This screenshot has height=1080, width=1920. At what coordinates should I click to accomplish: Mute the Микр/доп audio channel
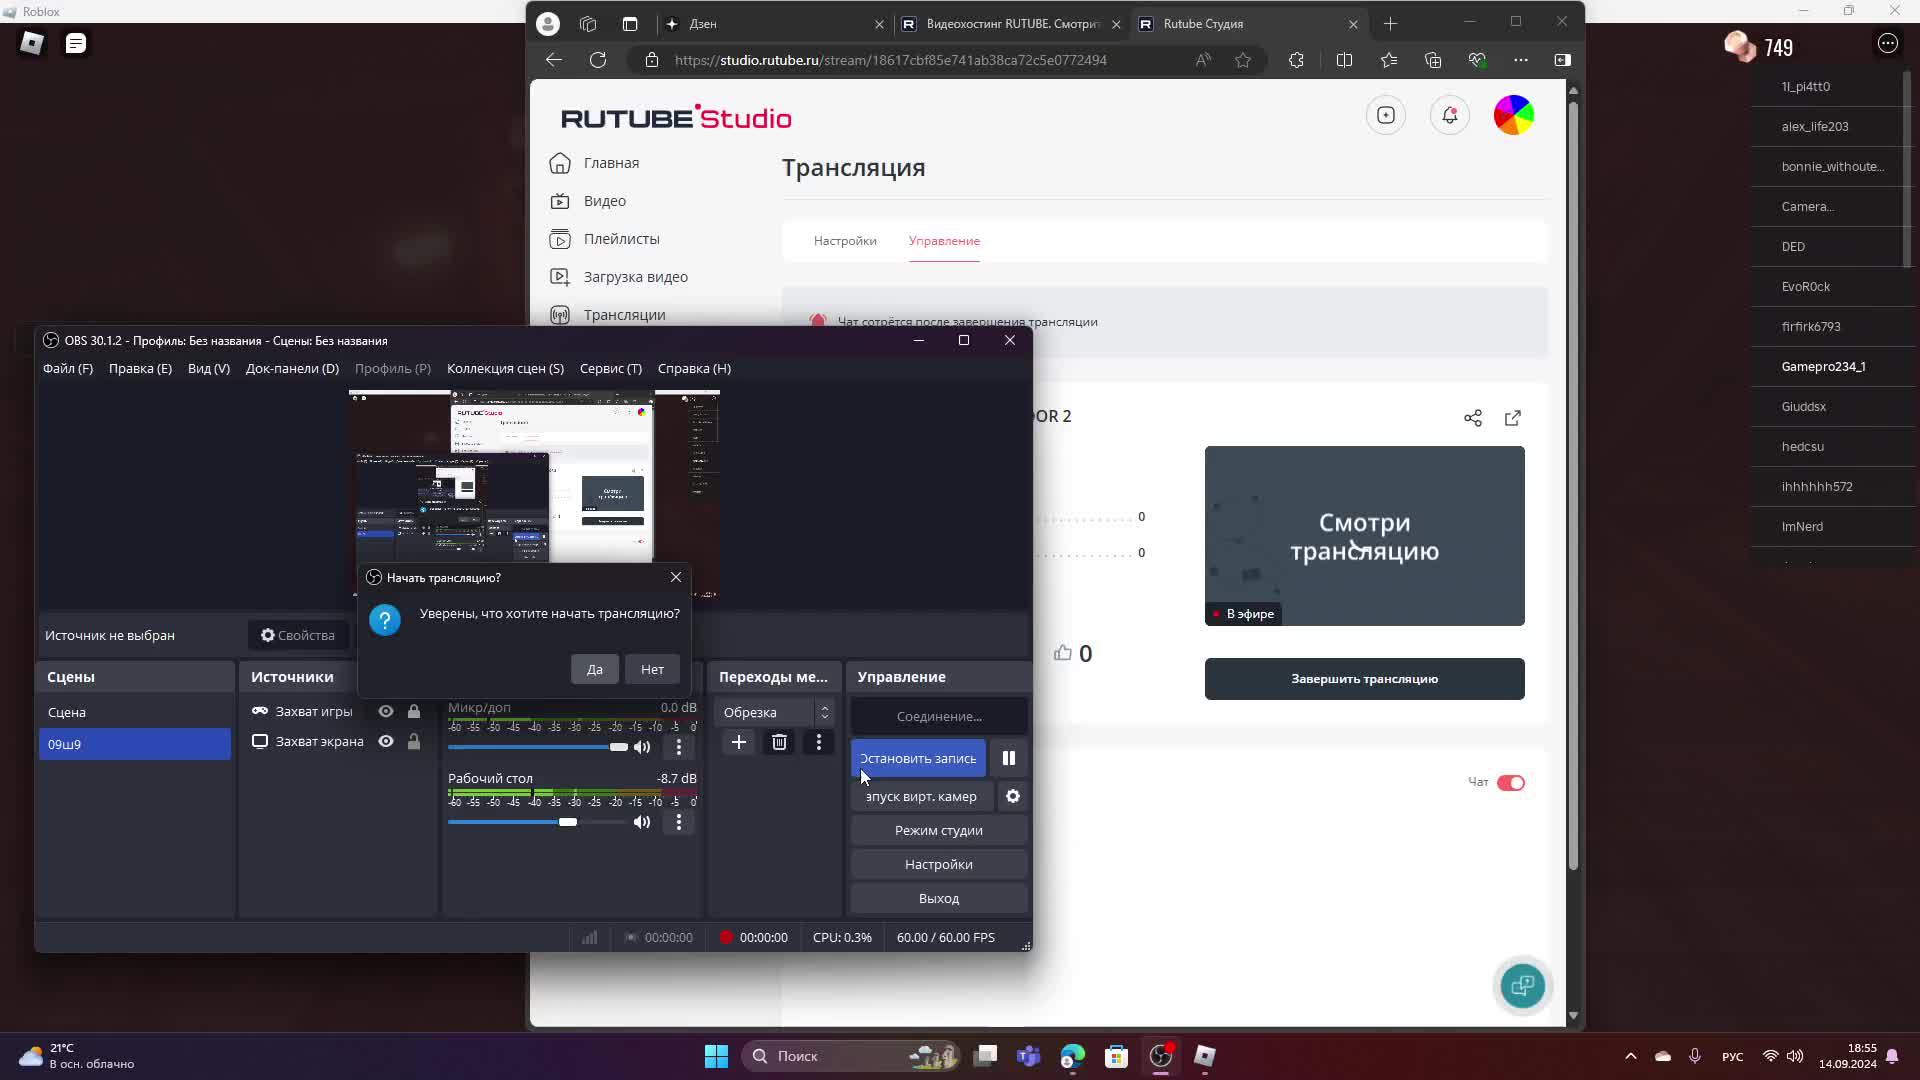click(642, 747)
